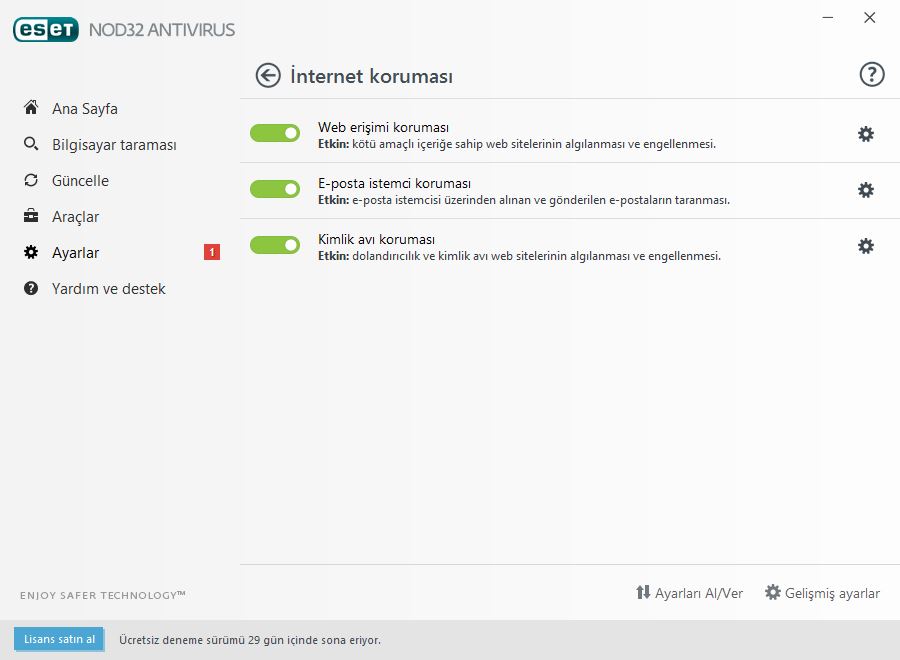Click the İnternet koruması heading
The width and height of the screenshot is (900, 660).
[x=371, y=76]
